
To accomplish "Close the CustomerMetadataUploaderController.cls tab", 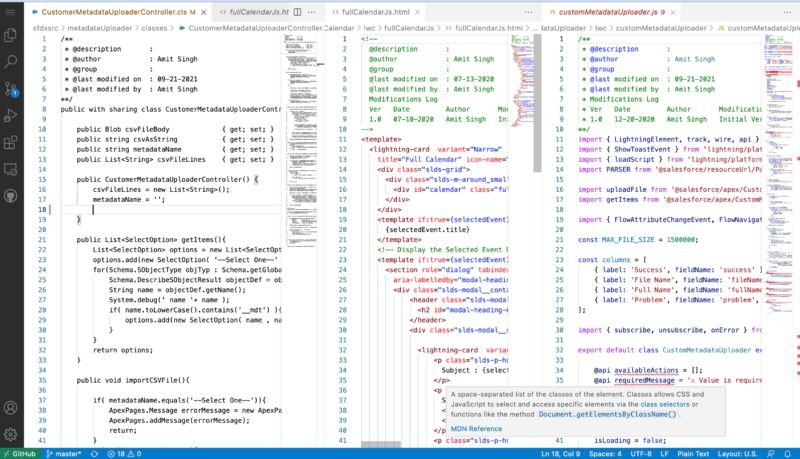I will pos(204,12).
